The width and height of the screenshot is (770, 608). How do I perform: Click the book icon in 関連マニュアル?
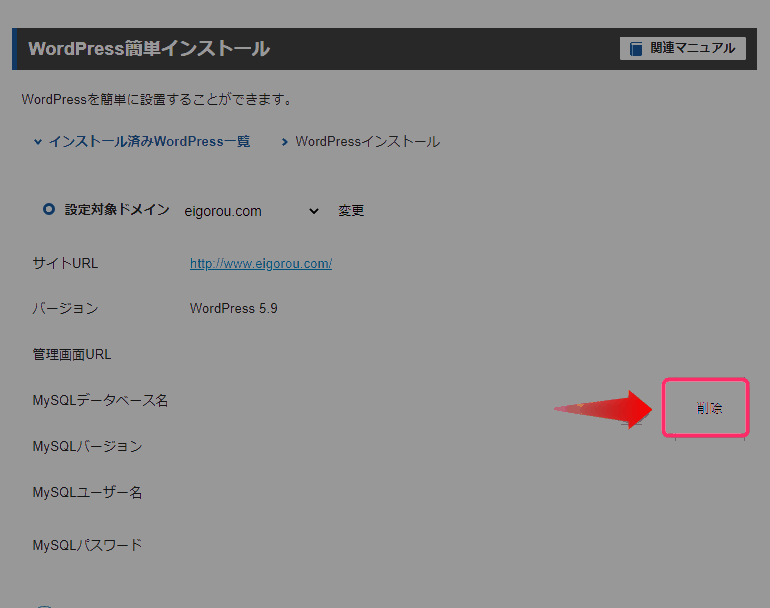tap(636, 49)
